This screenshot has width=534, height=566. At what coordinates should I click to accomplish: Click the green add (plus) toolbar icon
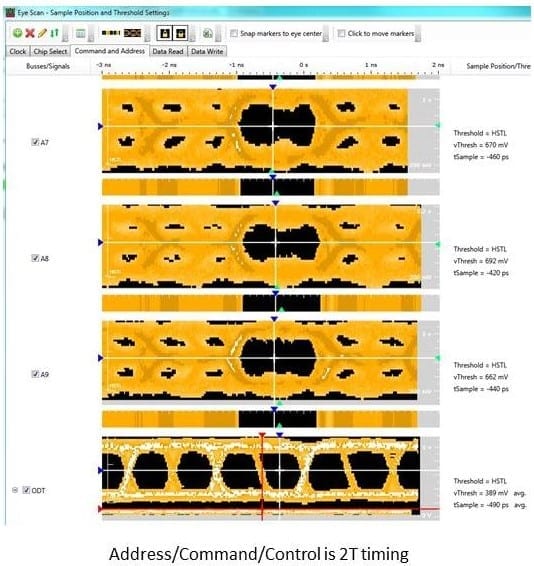pyautogui.click(x=17, y=33)
